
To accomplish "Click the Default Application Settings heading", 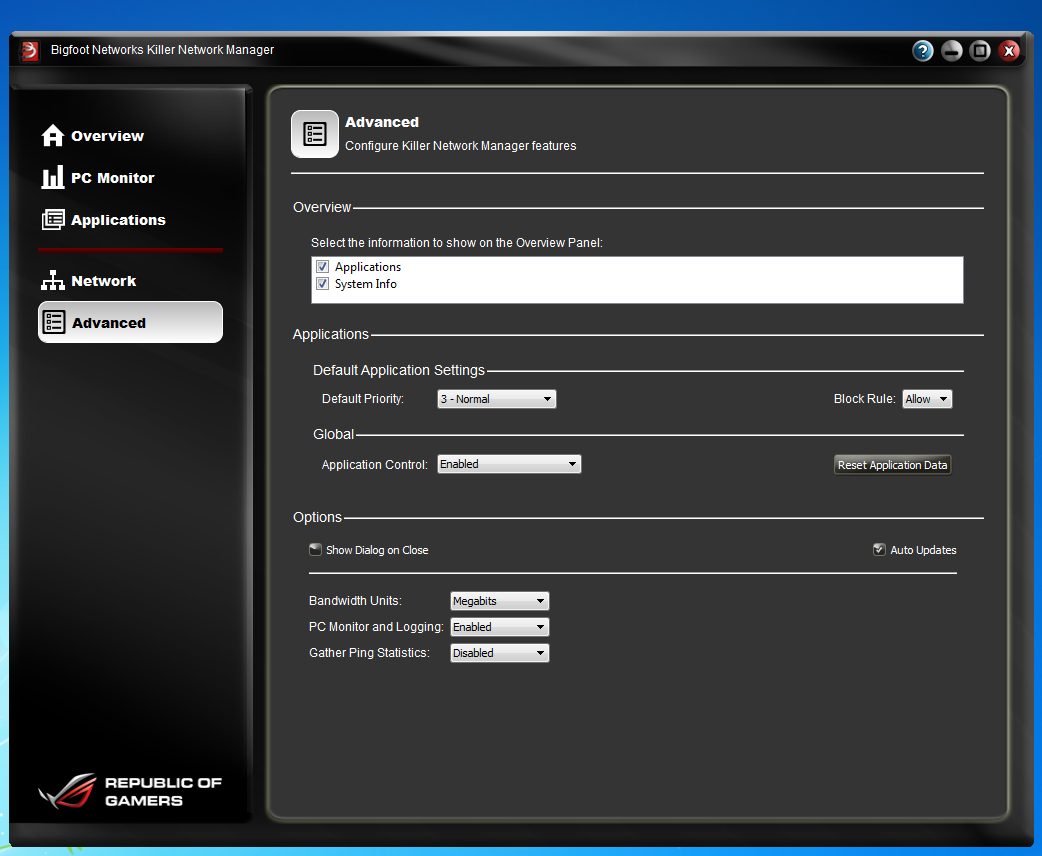I will tap(399, 370).
